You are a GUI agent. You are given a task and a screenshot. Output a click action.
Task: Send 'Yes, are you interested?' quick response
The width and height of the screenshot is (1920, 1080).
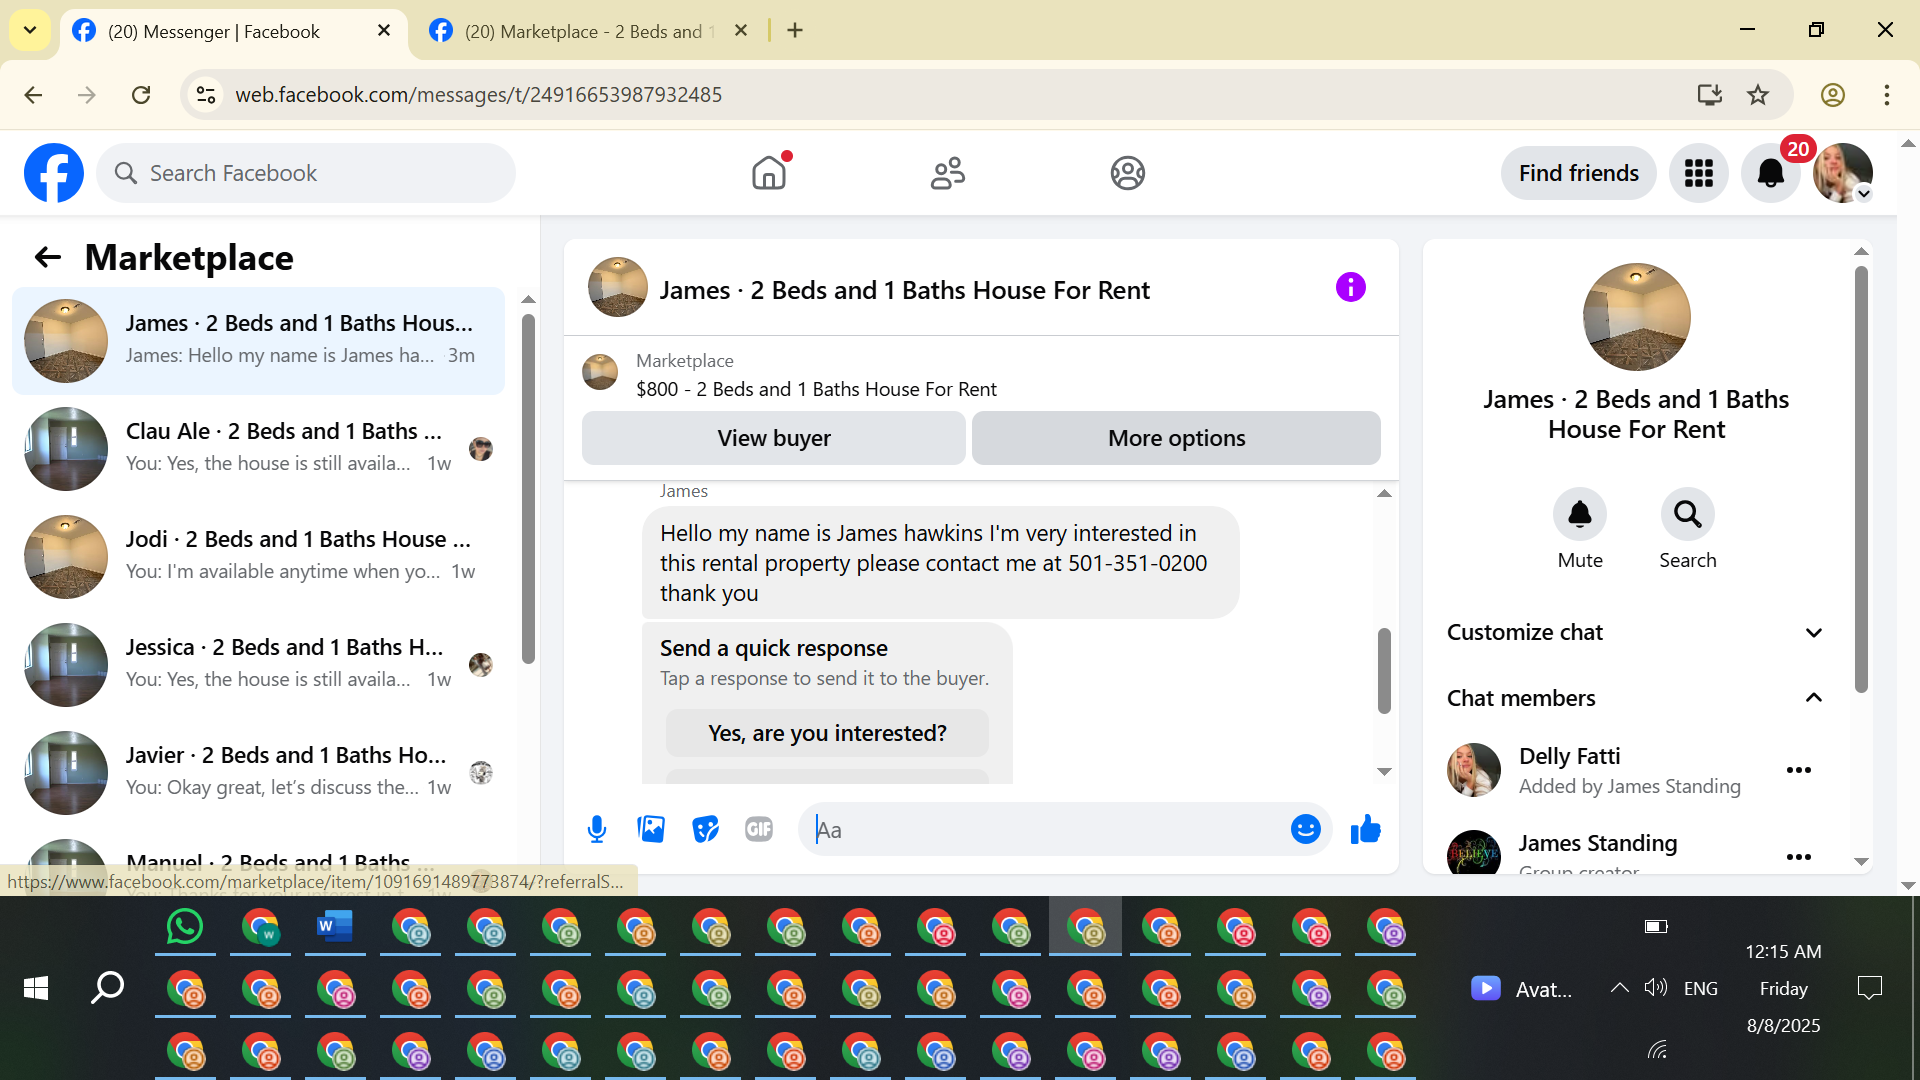point(827,733)
